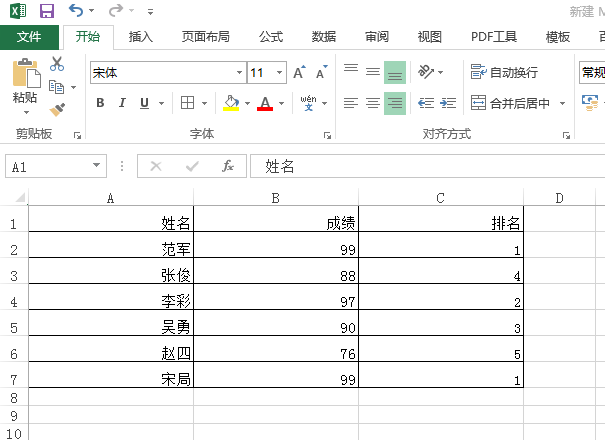This screenshot has height=440, width=605.
Task: Select Center horizontal alignment icon
Action: coord(373,103)
